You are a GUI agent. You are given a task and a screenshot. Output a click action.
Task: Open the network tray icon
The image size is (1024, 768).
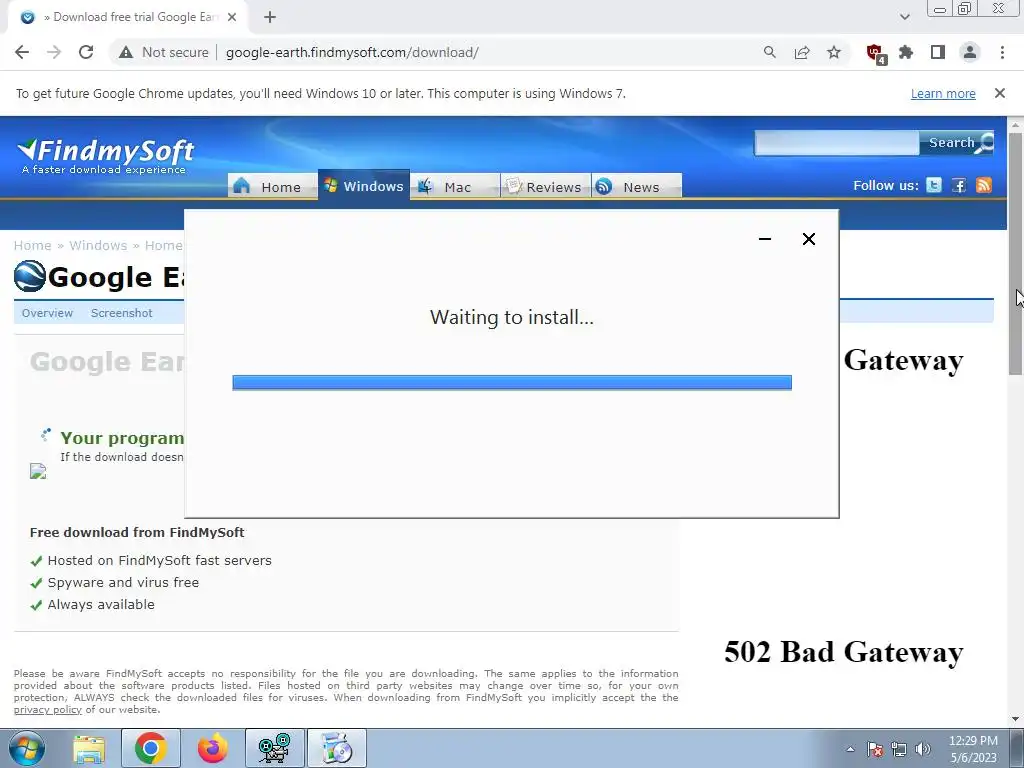899,749
